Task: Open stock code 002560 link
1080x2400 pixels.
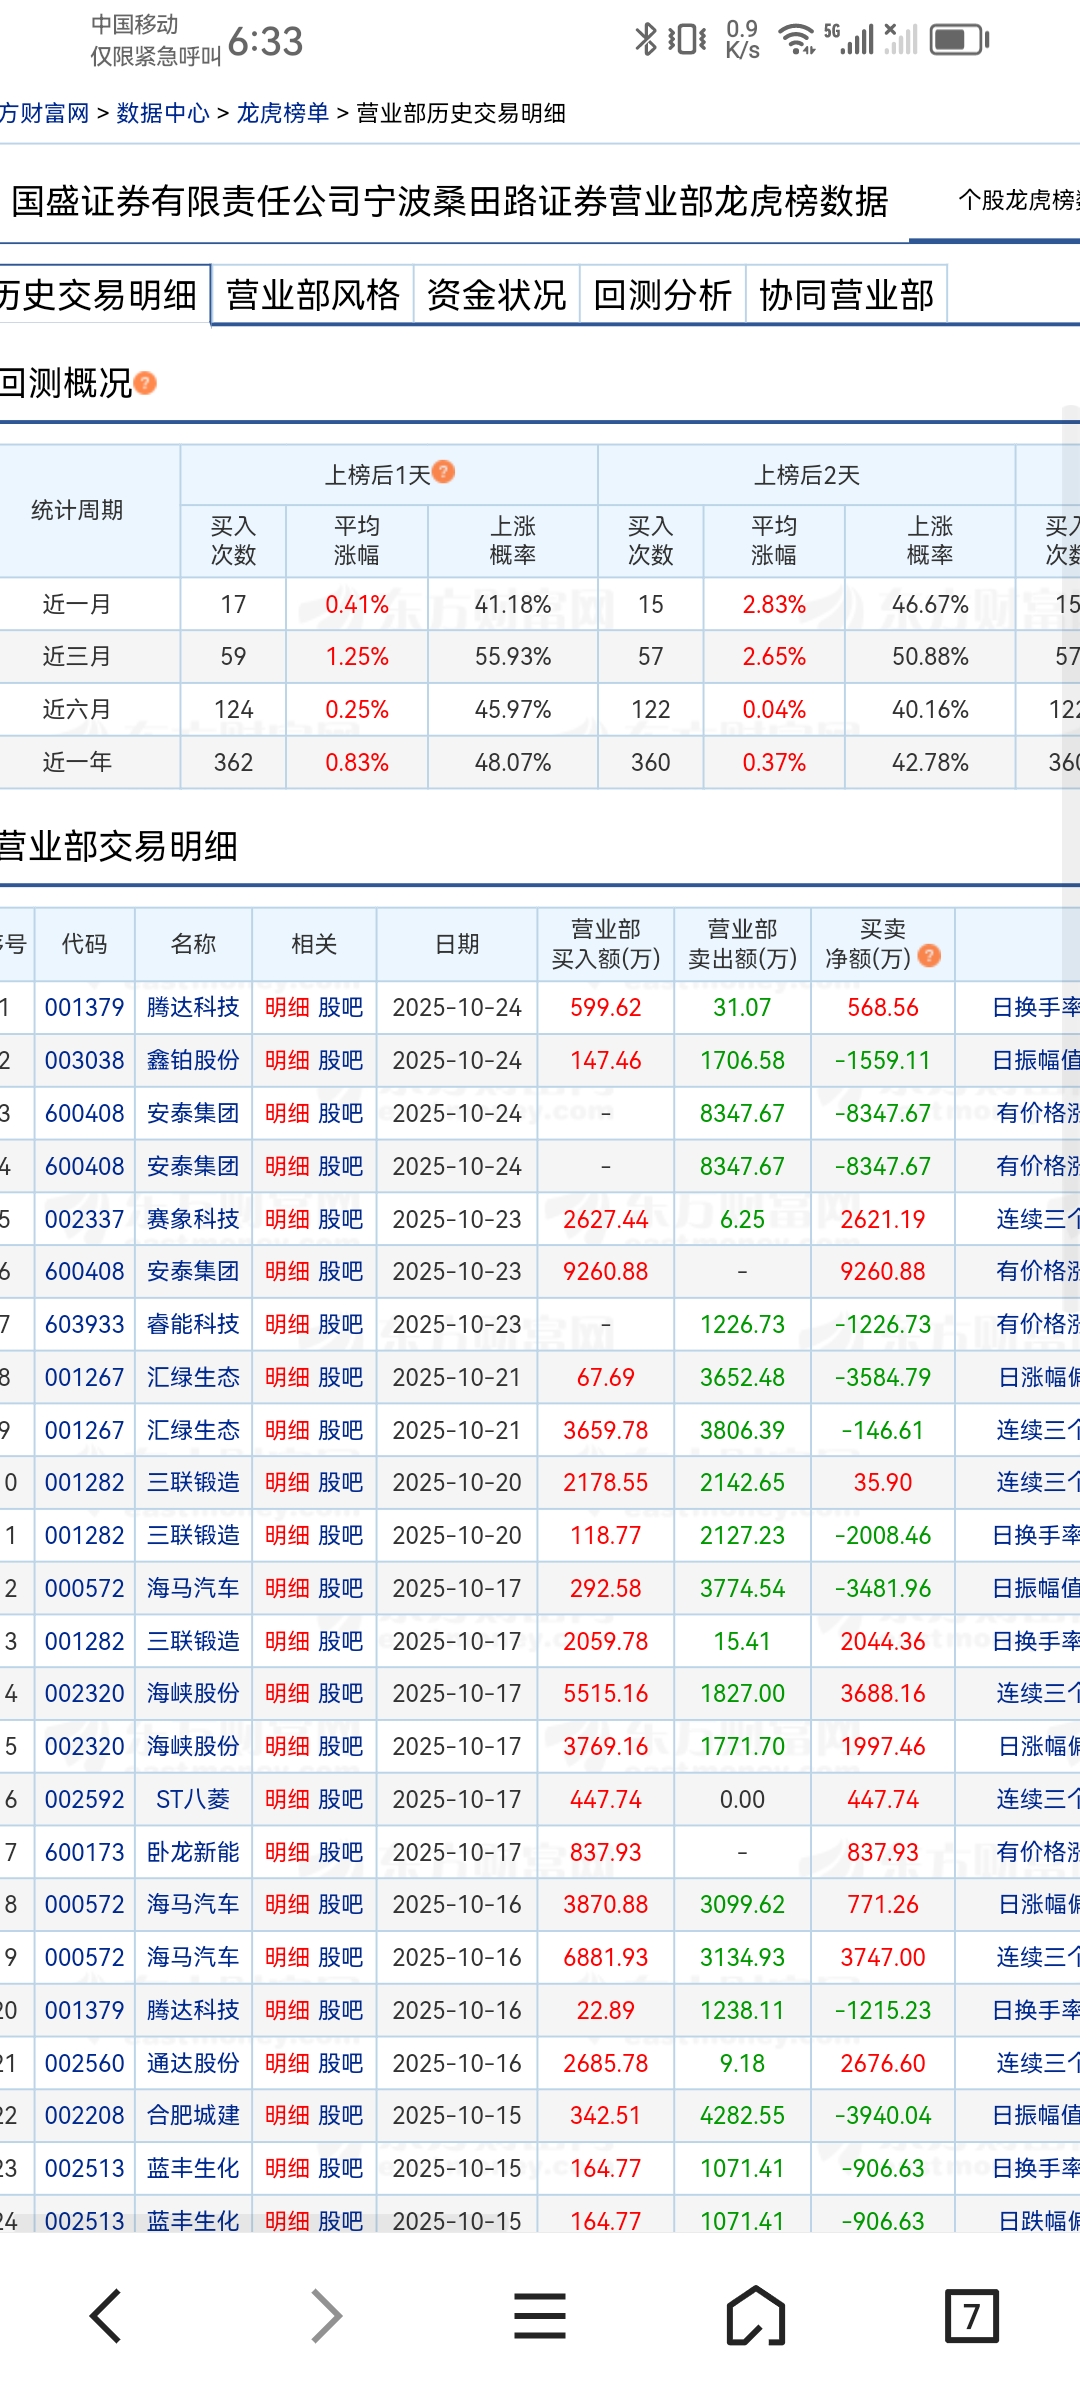Action: pyautogui.click(x=84, y=2063)
